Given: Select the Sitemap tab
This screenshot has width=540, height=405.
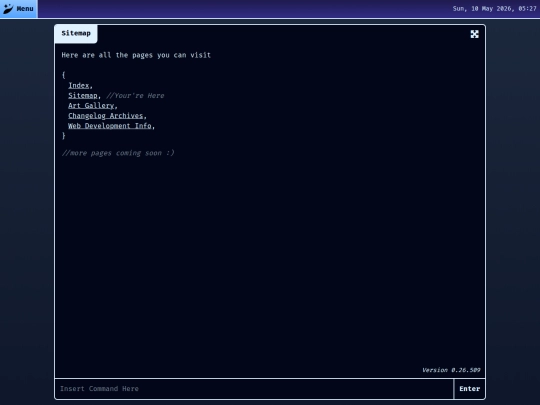Looking at the screenshot, I should [x=76, y=33].
